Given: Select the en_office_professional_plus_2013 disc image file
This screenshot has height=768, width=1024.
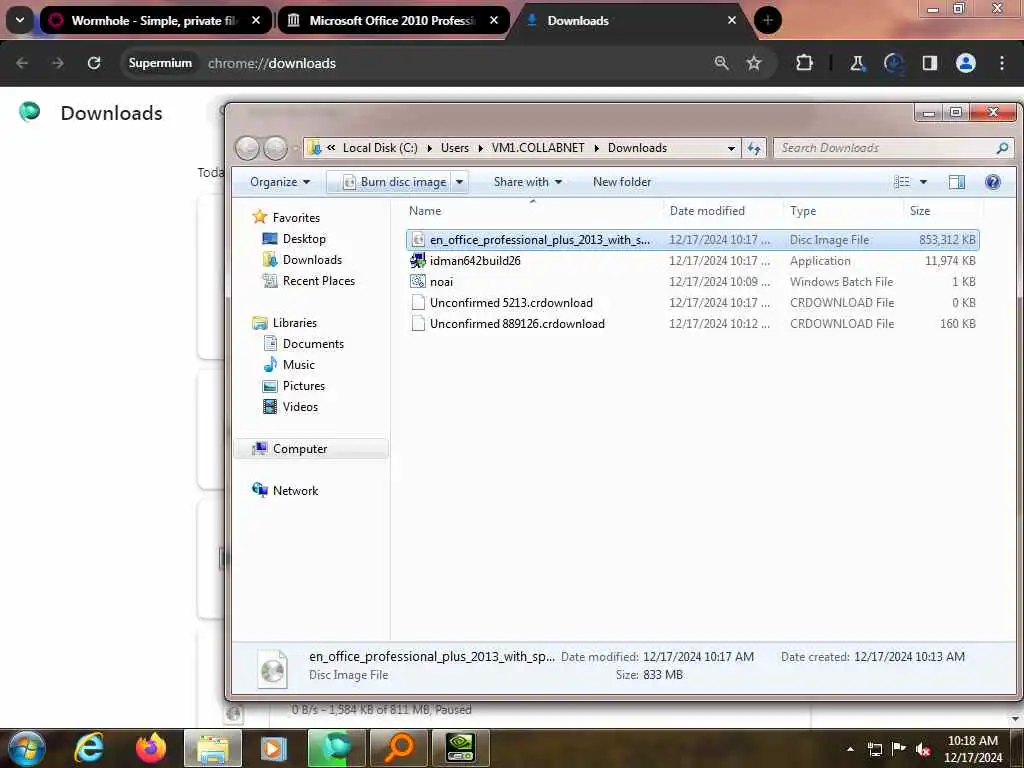Looking at the screenshot, I should 692,240.
